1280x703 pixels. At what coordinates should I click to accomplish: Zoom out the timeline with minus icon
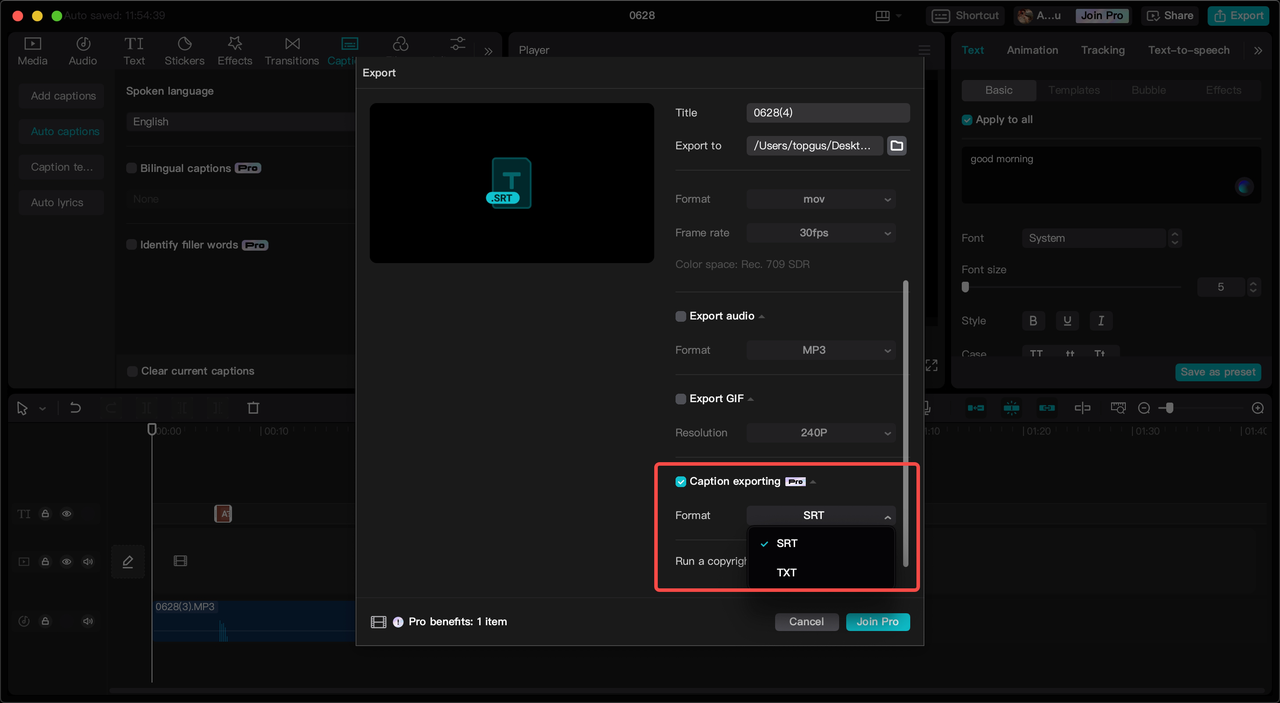click(1144, 408)
